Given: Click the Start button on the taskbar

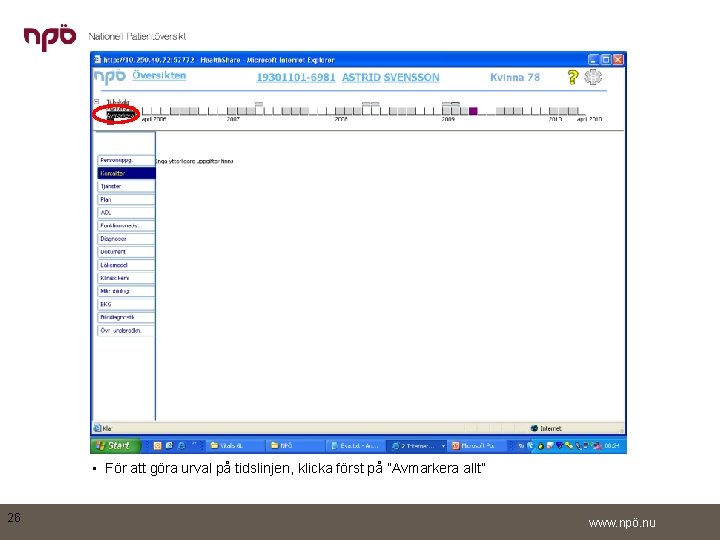Looking at the screenshot, I should click(114, 445).
